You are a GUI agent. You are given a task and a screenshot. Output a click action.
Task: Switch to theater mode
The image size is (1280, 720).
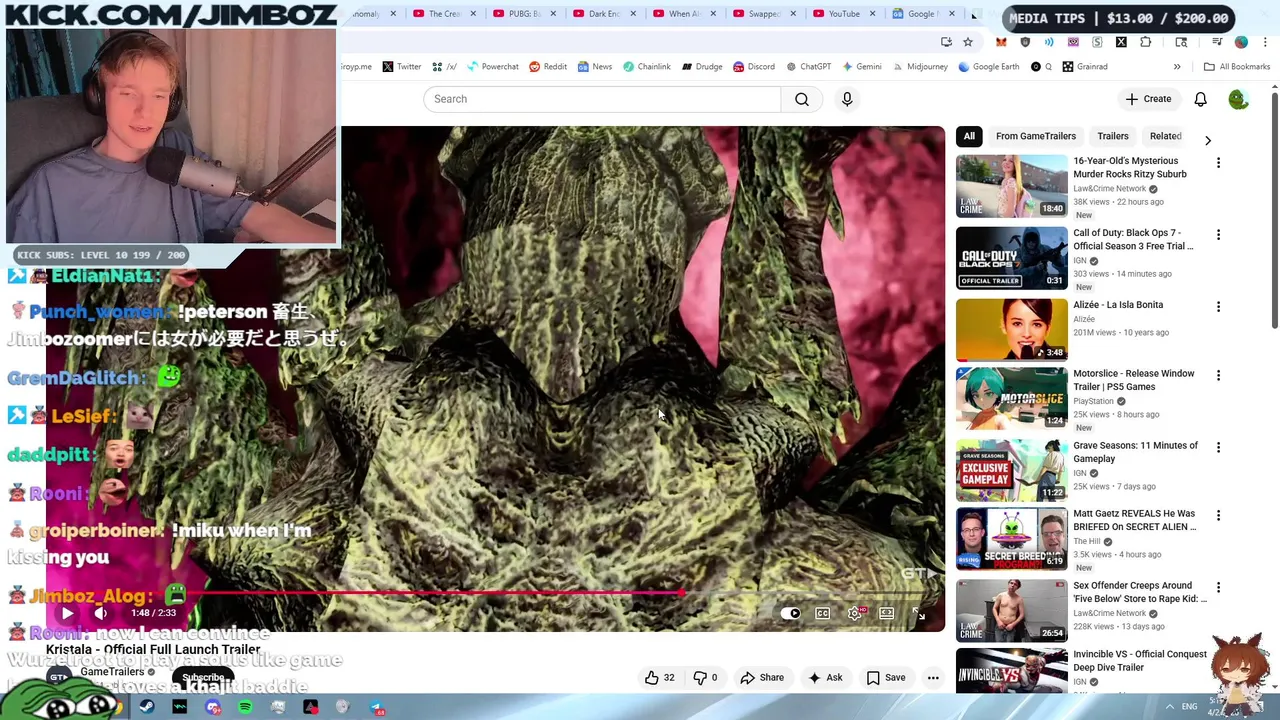coord(886,613)
